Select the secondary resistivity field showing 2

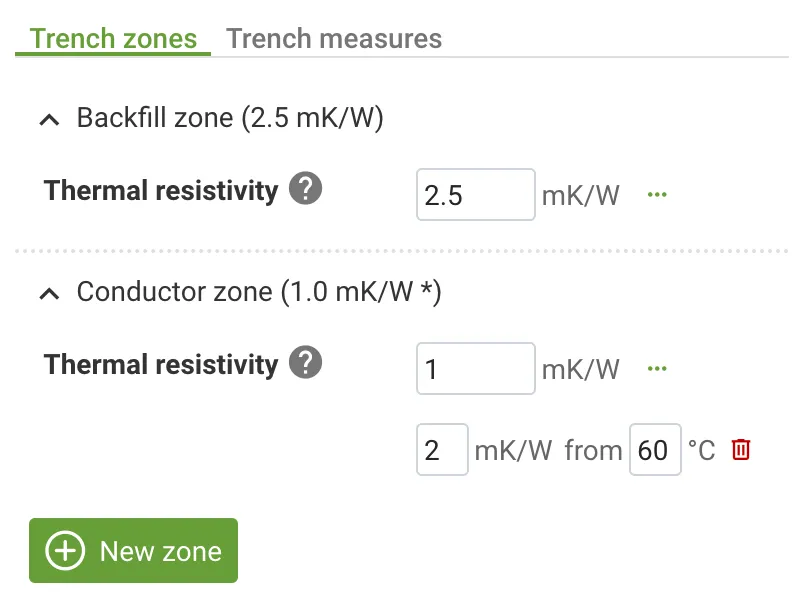click(x=442, y=450)
